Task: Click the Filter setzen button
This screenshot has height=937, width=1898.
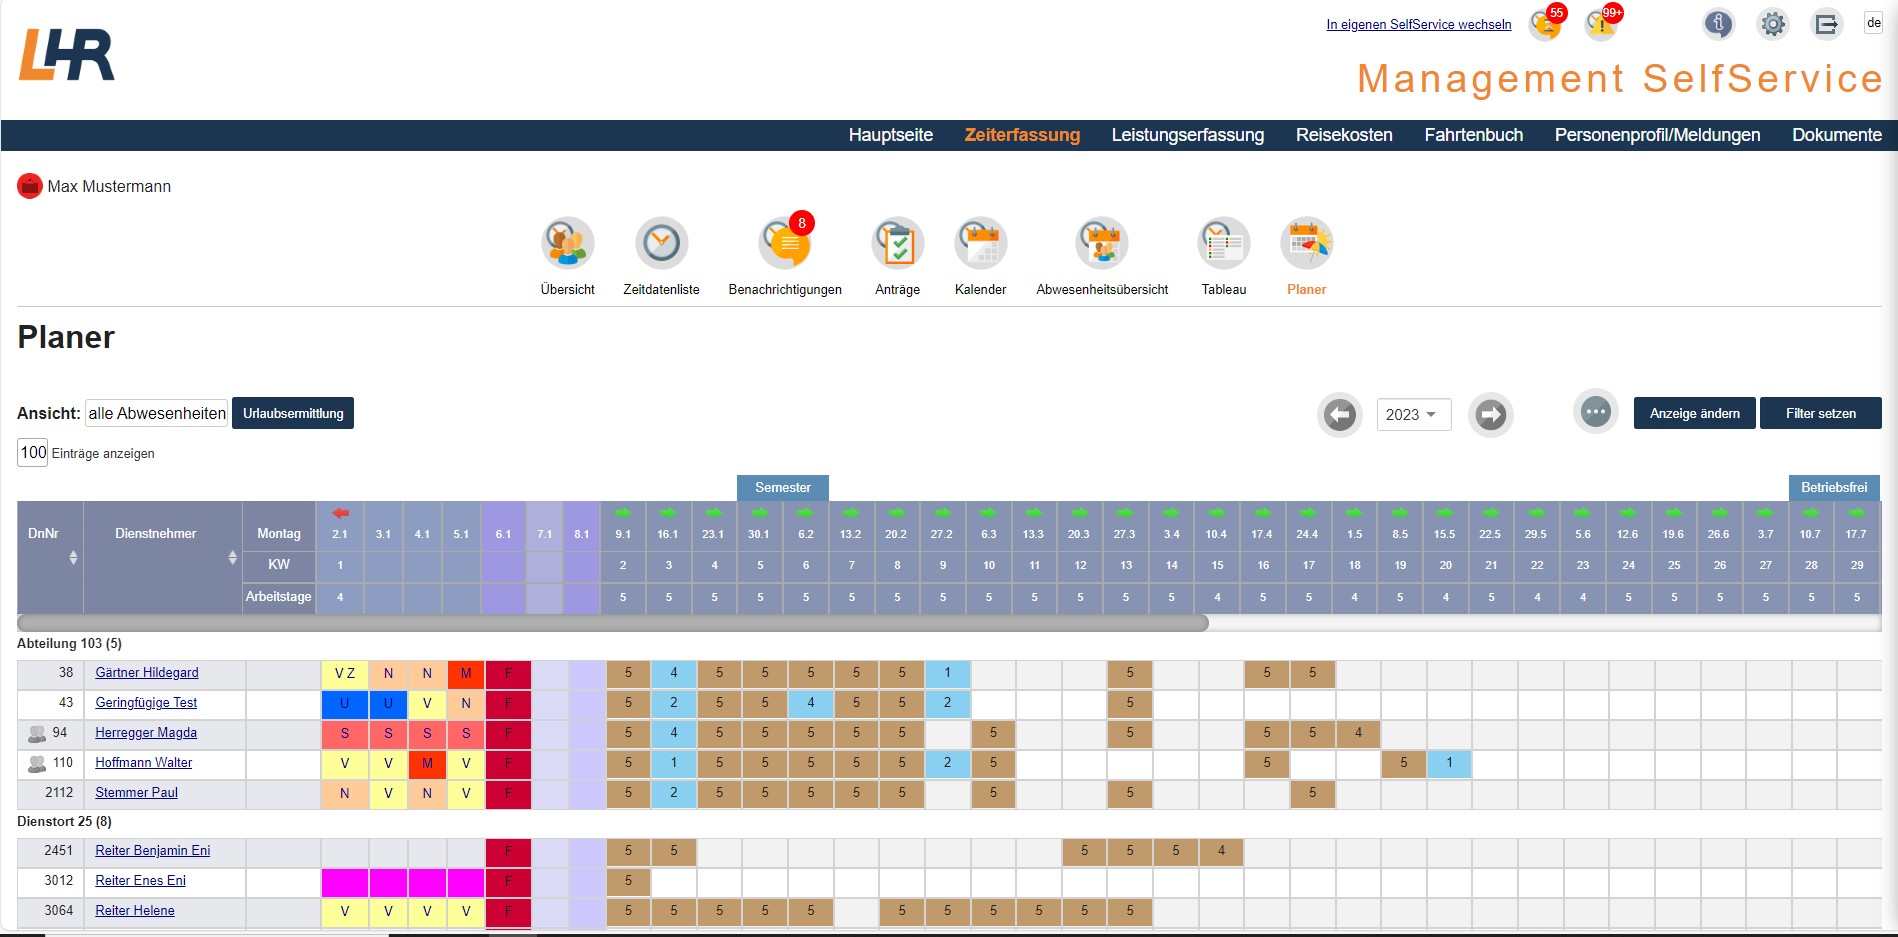Action: (x=1820, y=413)
